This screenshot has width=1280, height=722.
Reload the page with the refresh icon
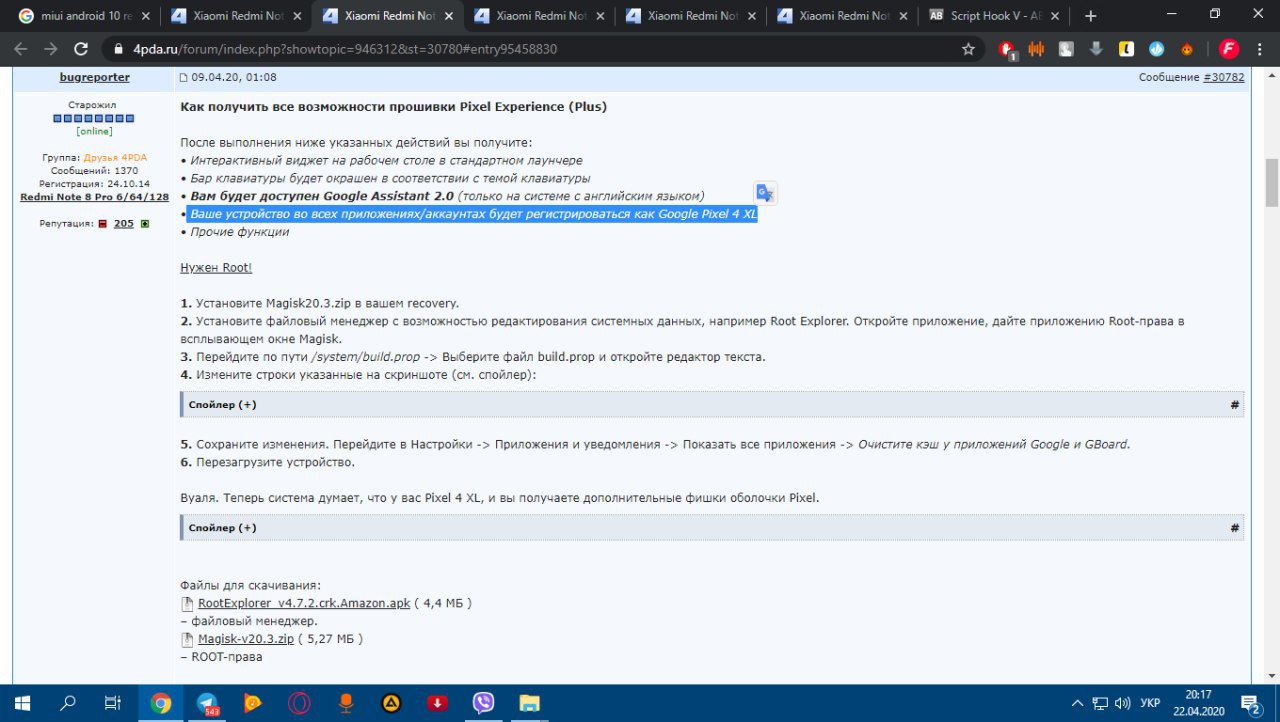coord(81,49)
